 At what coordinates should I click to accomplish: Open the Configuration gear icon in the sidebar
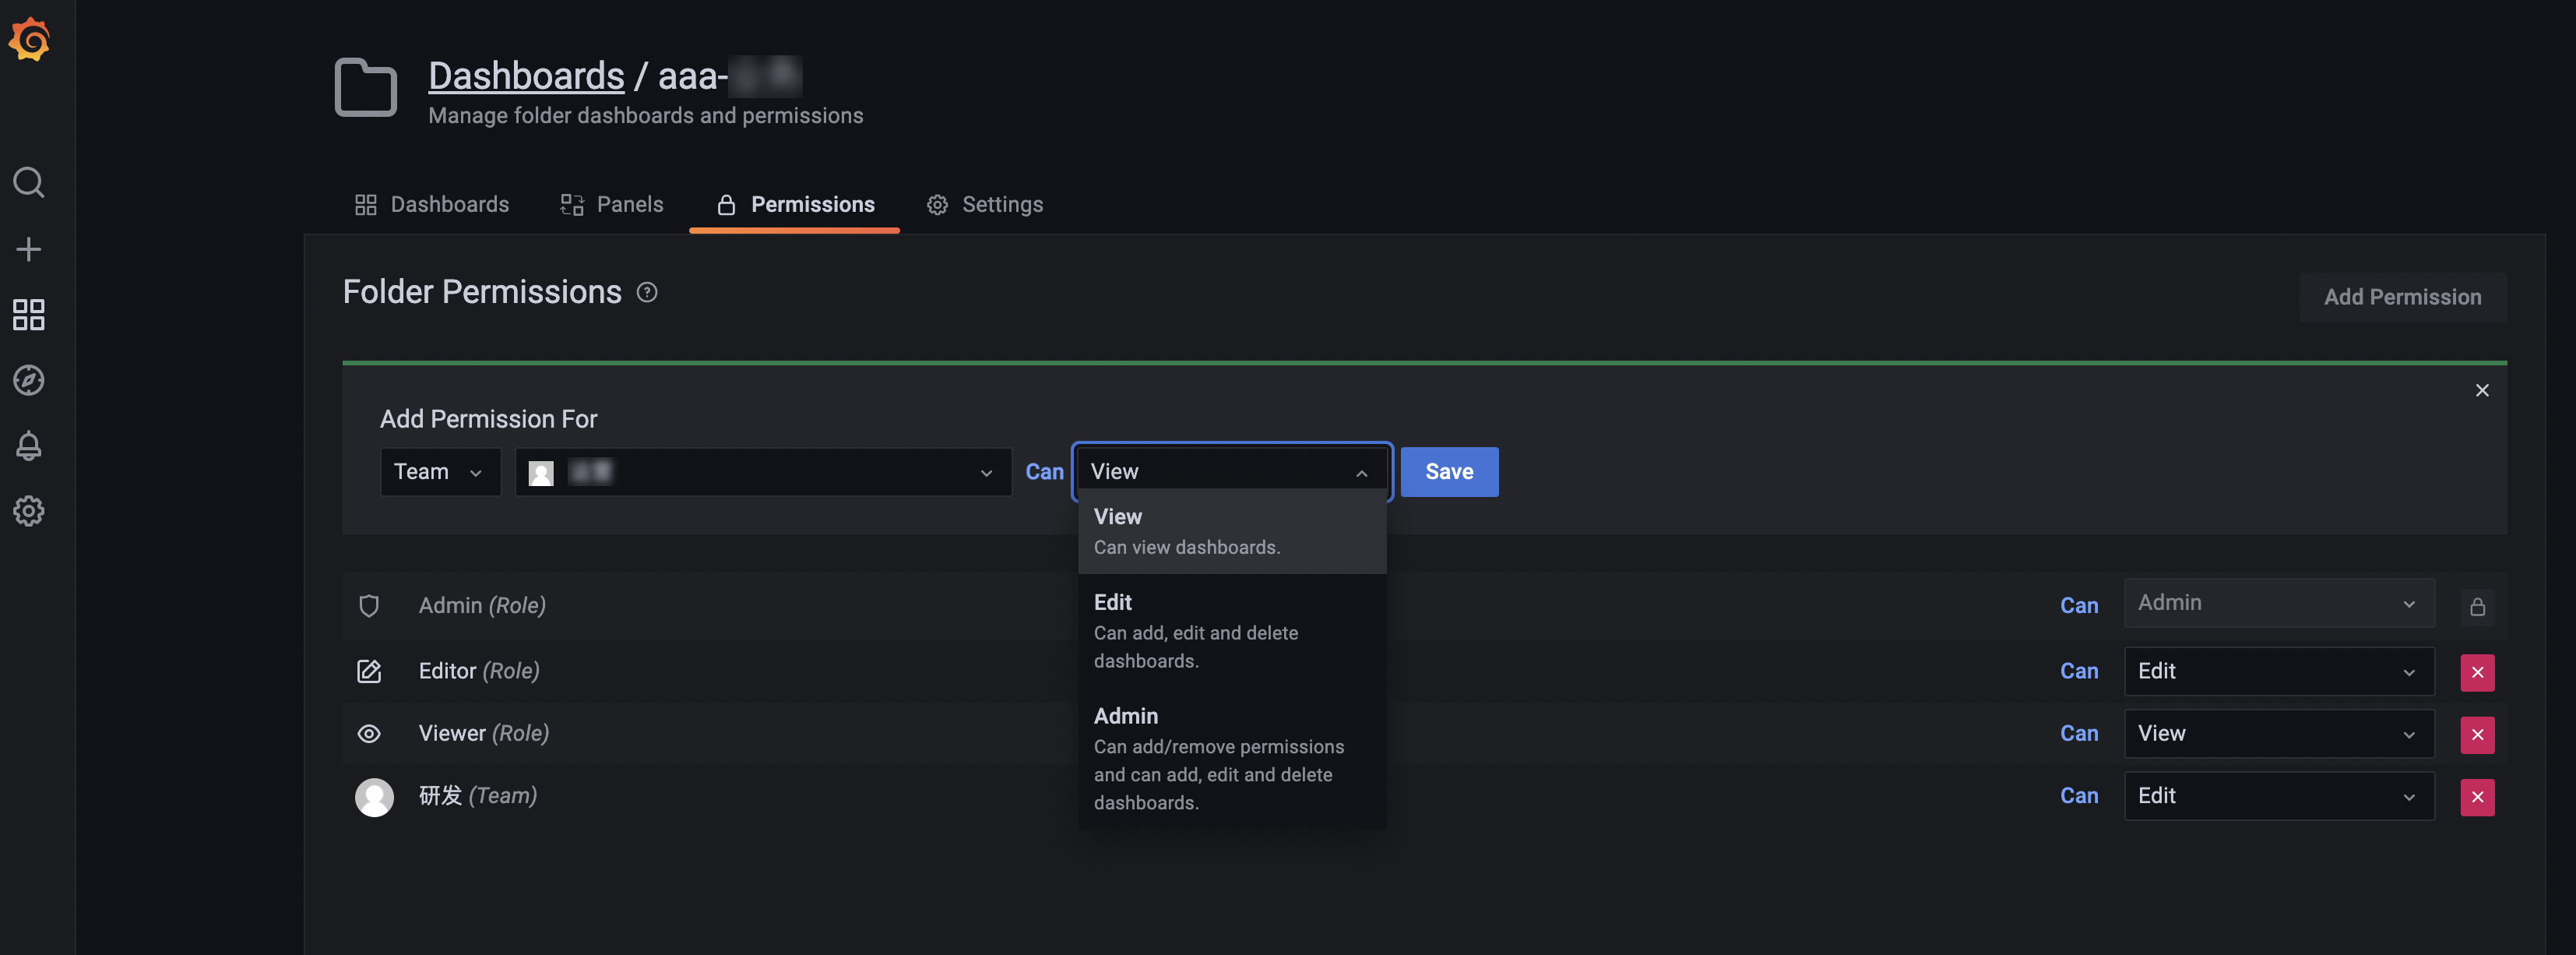point(29,511)
